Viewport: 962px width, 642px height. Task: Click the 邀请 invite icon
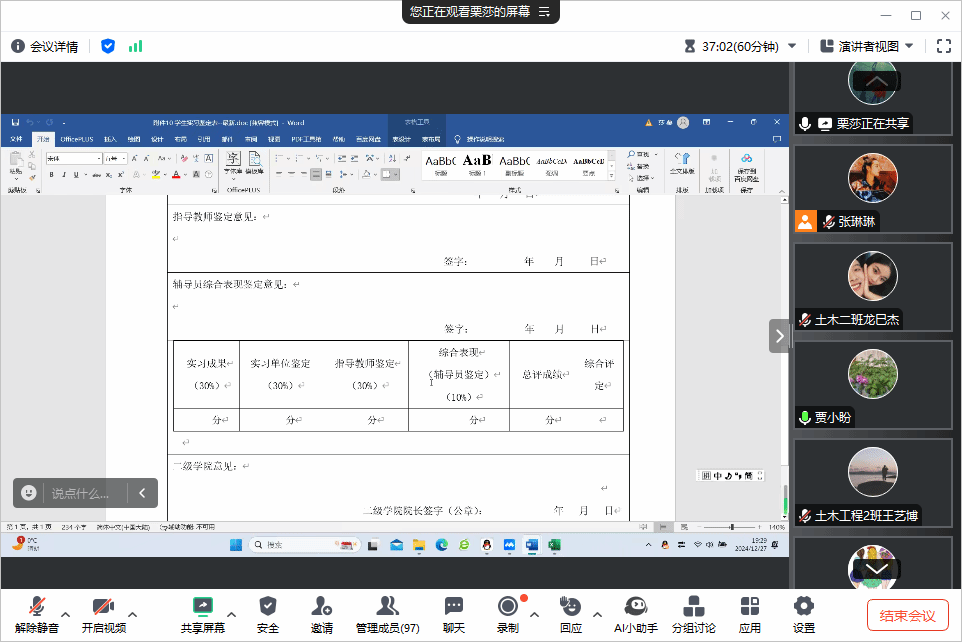(321, 613)
